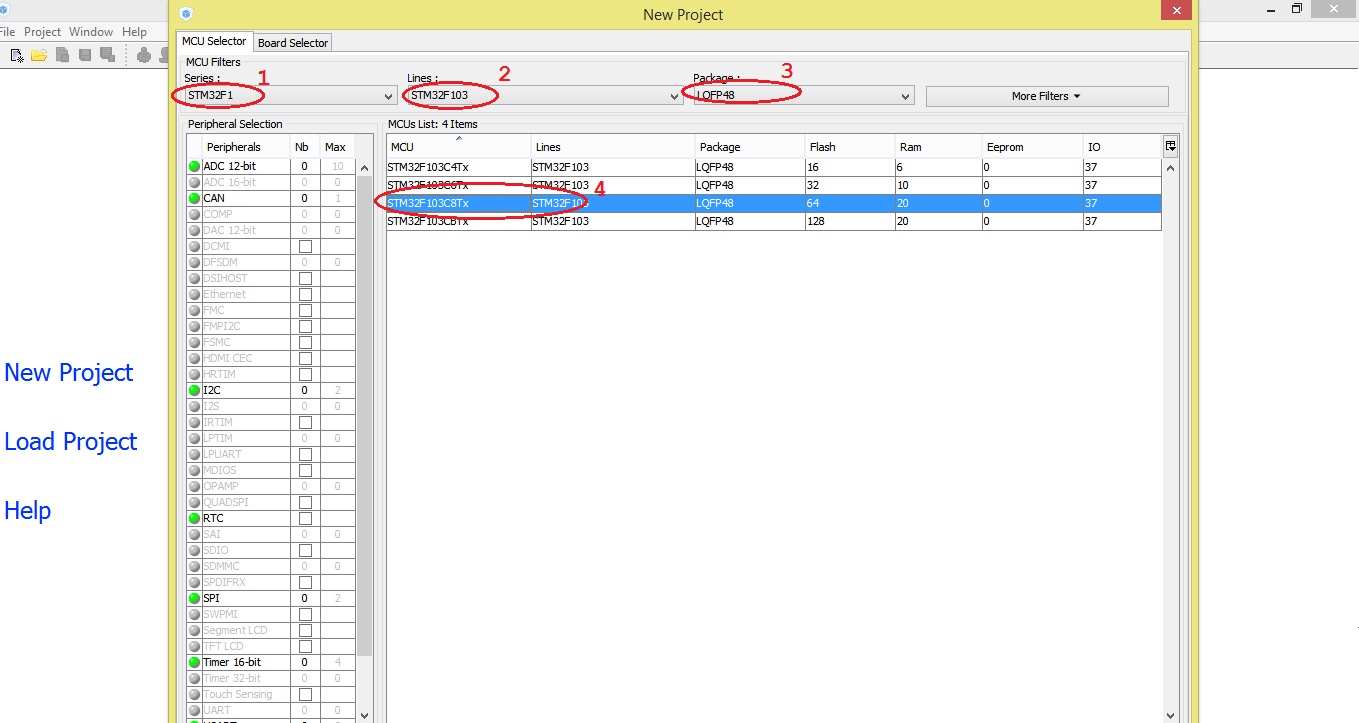The height and width of the screenshot is (723, 1359).
Task: Click the peripheral list scroll-up arrow
Action: pyautogui.click(x=364, y=166)
